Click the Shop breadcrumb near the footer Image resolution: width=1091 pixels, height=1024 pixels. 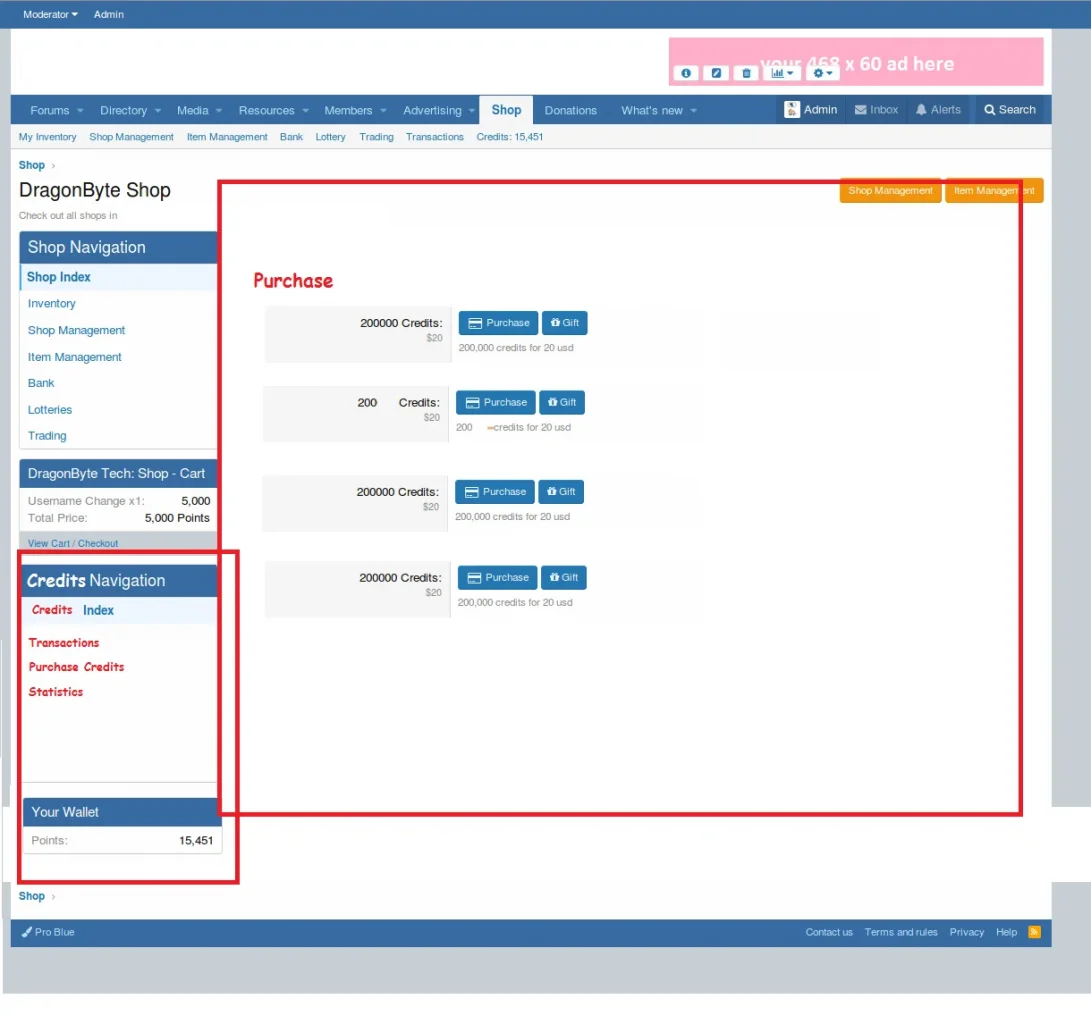tap(31, 896)
